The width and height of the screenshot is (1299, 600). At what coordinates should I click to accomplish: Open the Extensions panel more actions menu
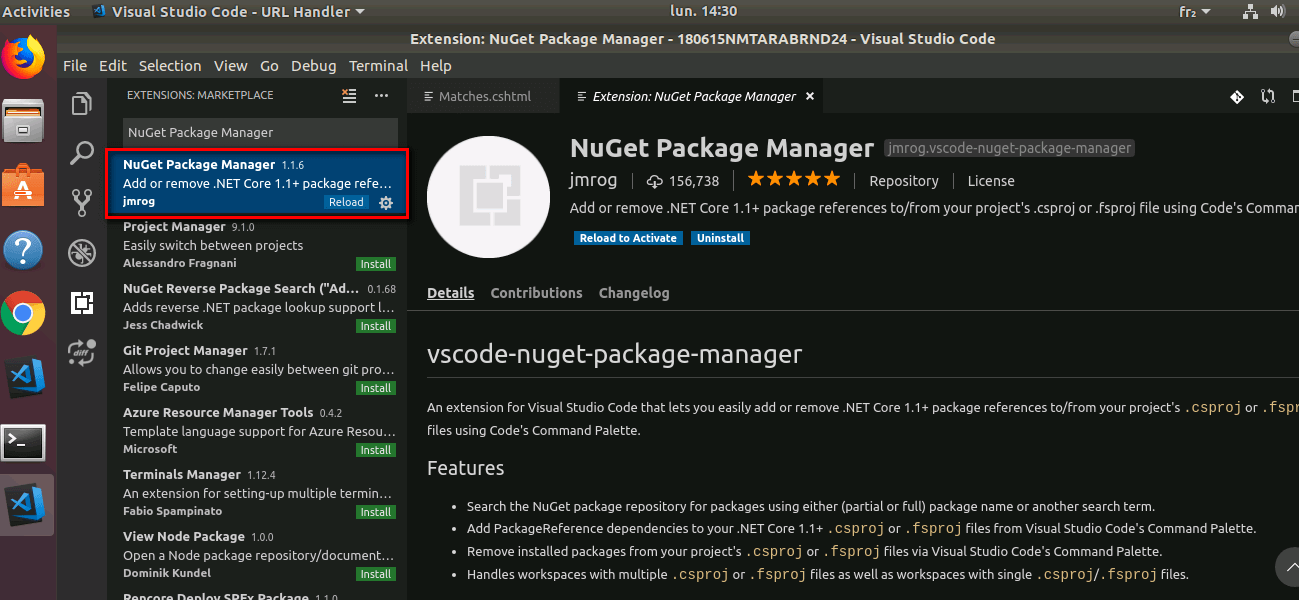pyautogui.click(x=381, y=96)
